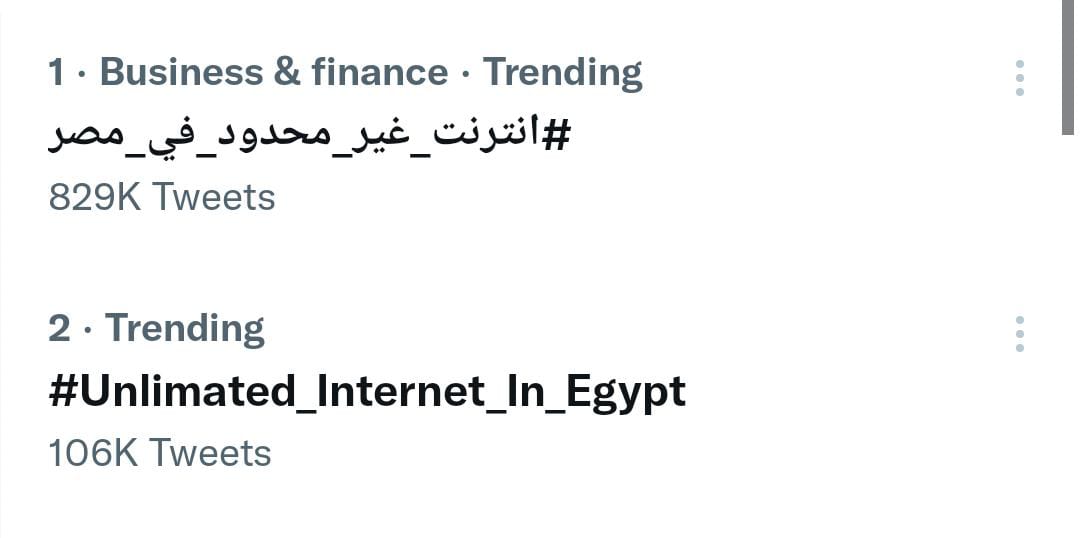Click the Trending label beside Business & finance
This screenshot has height=538, width=1080.
[562, 72]
